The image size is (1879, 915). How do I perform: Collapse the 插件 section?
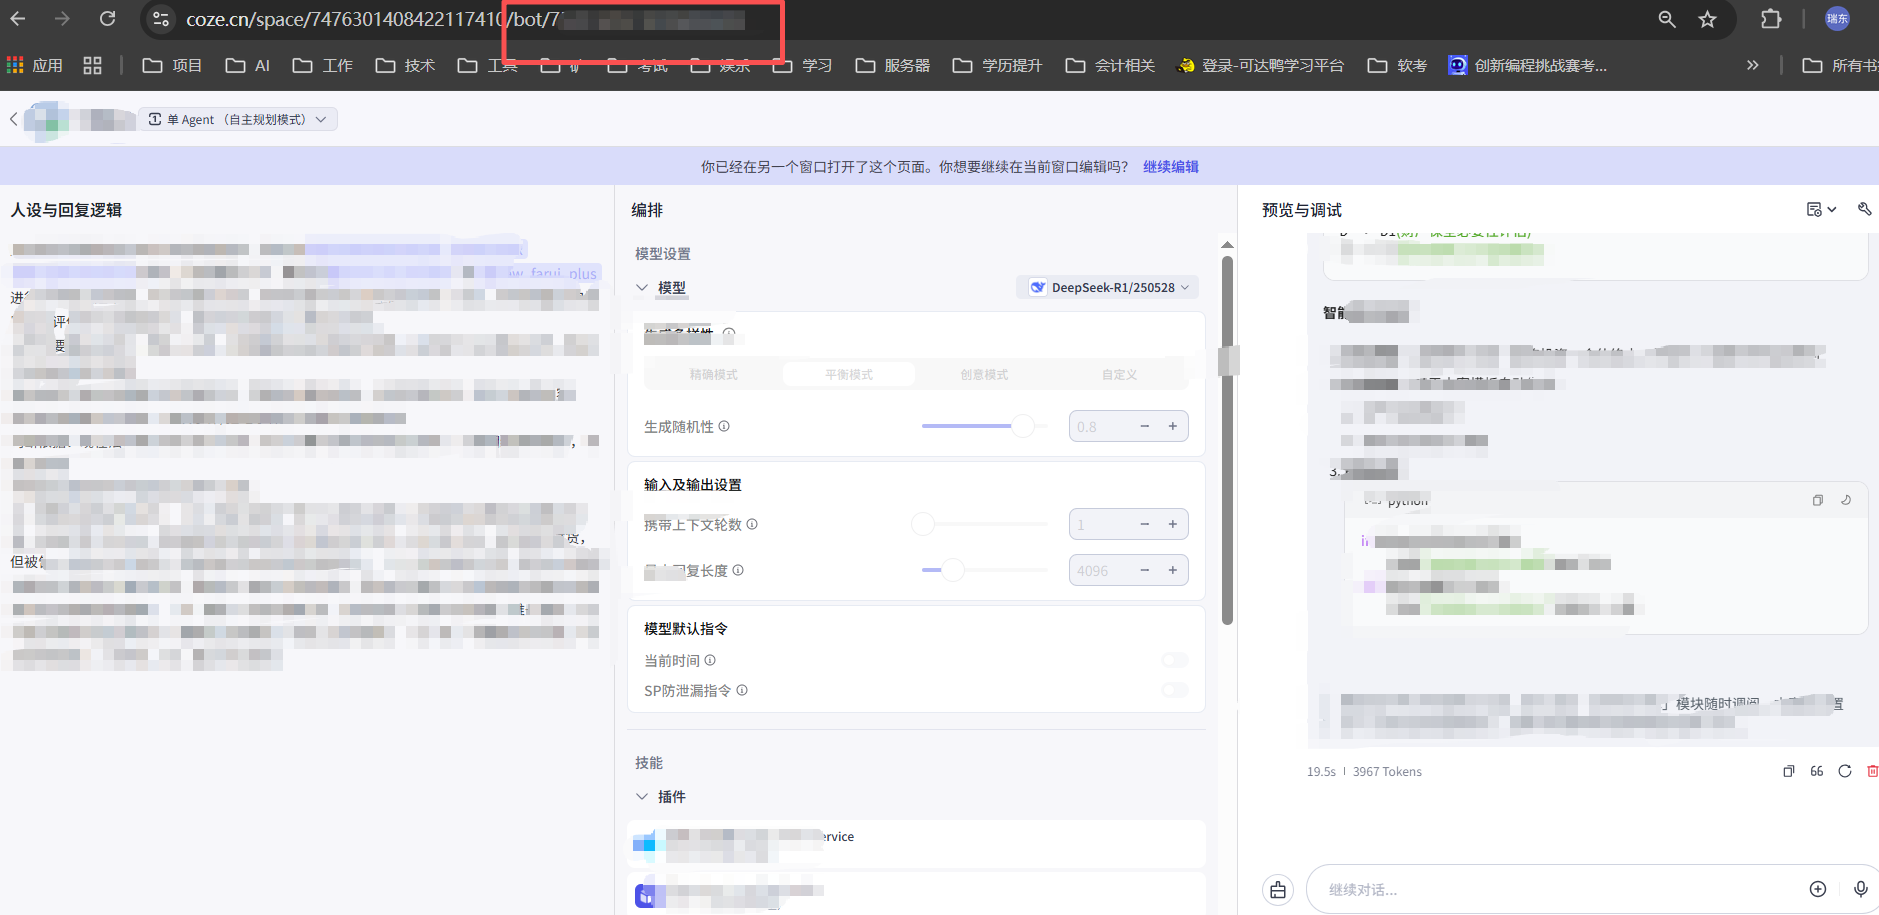642,796
